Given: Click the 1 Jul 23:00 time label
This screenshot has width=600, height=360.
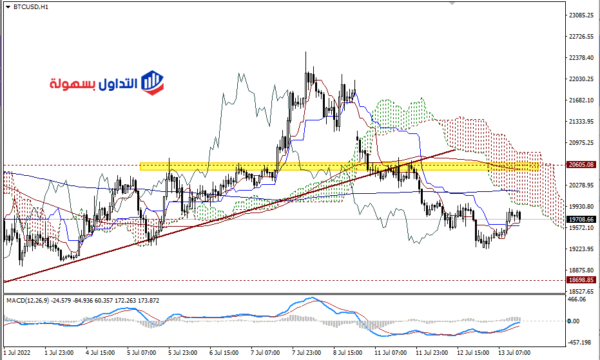Looking at the screenshot, I should click(59, 352).
